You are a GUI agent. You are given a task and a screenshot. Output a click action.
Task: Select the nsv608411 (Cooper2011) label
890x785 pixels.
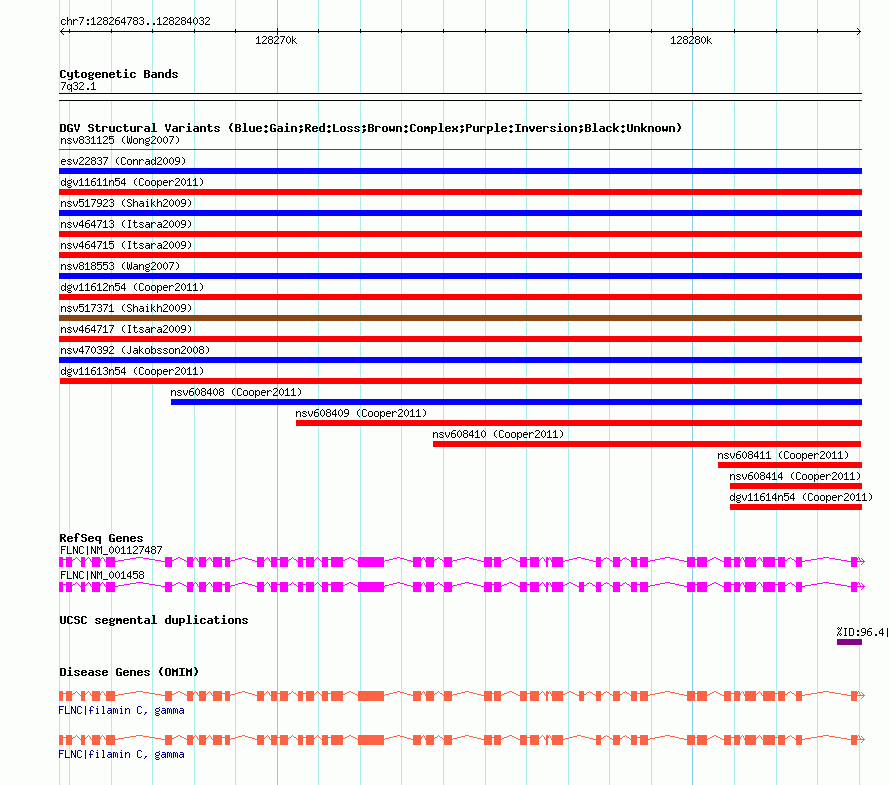click(783, 455)
